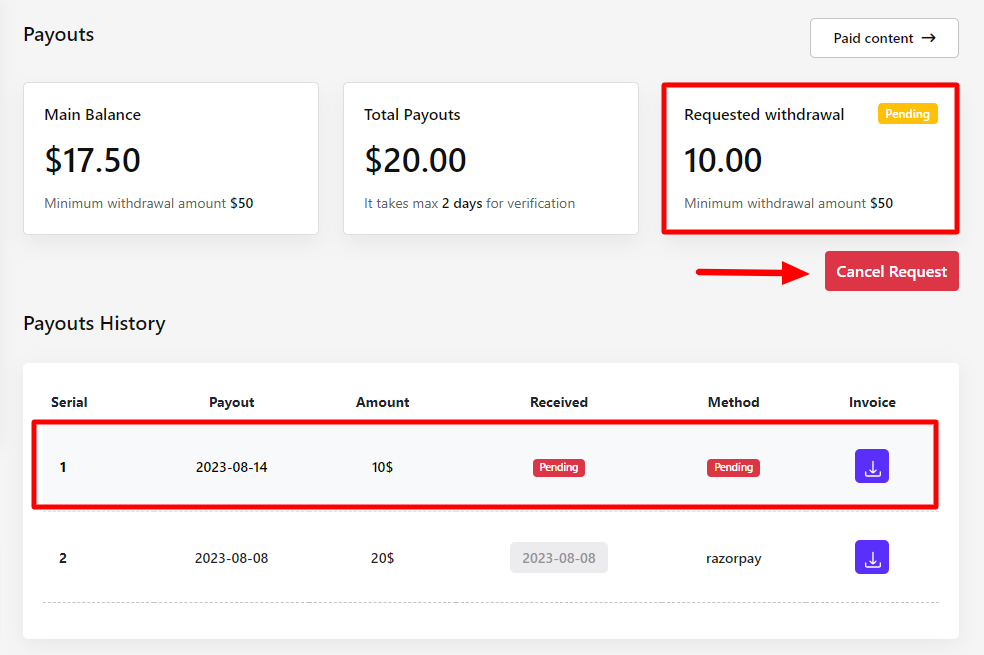Image resolution: width=984 pixels, height=655 pixels.
Task: Click the 10.00 requested withdrawal amount
Action: click(x=723, y=160)
